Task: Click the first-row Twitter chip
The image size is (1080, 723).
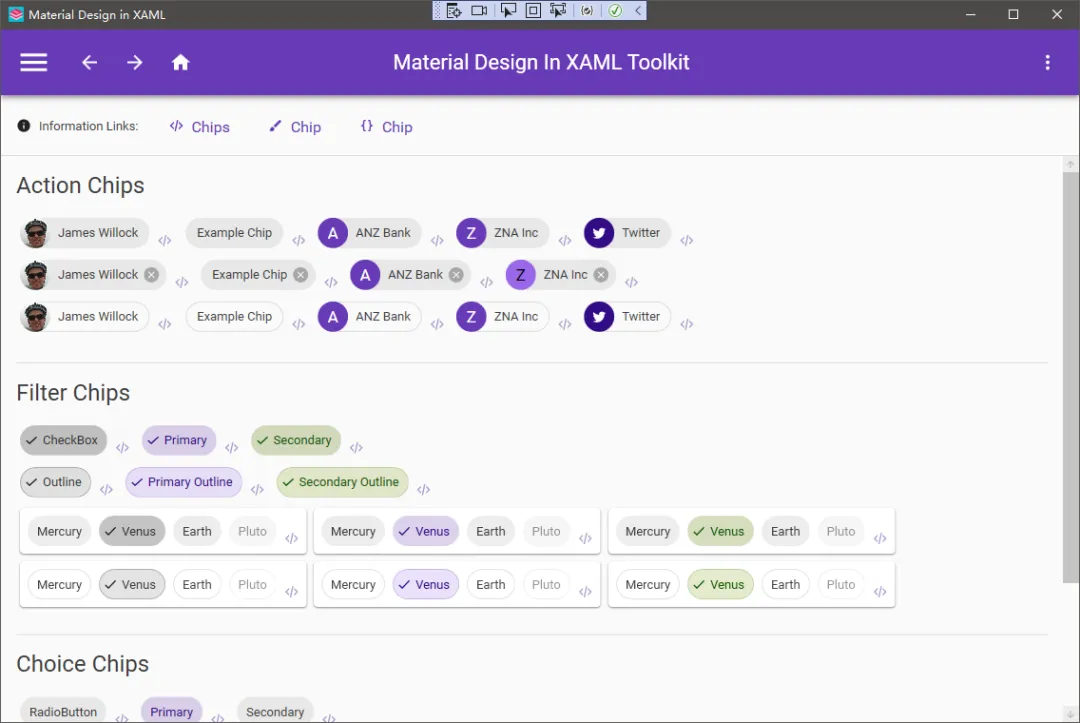Action: point(627,233)
